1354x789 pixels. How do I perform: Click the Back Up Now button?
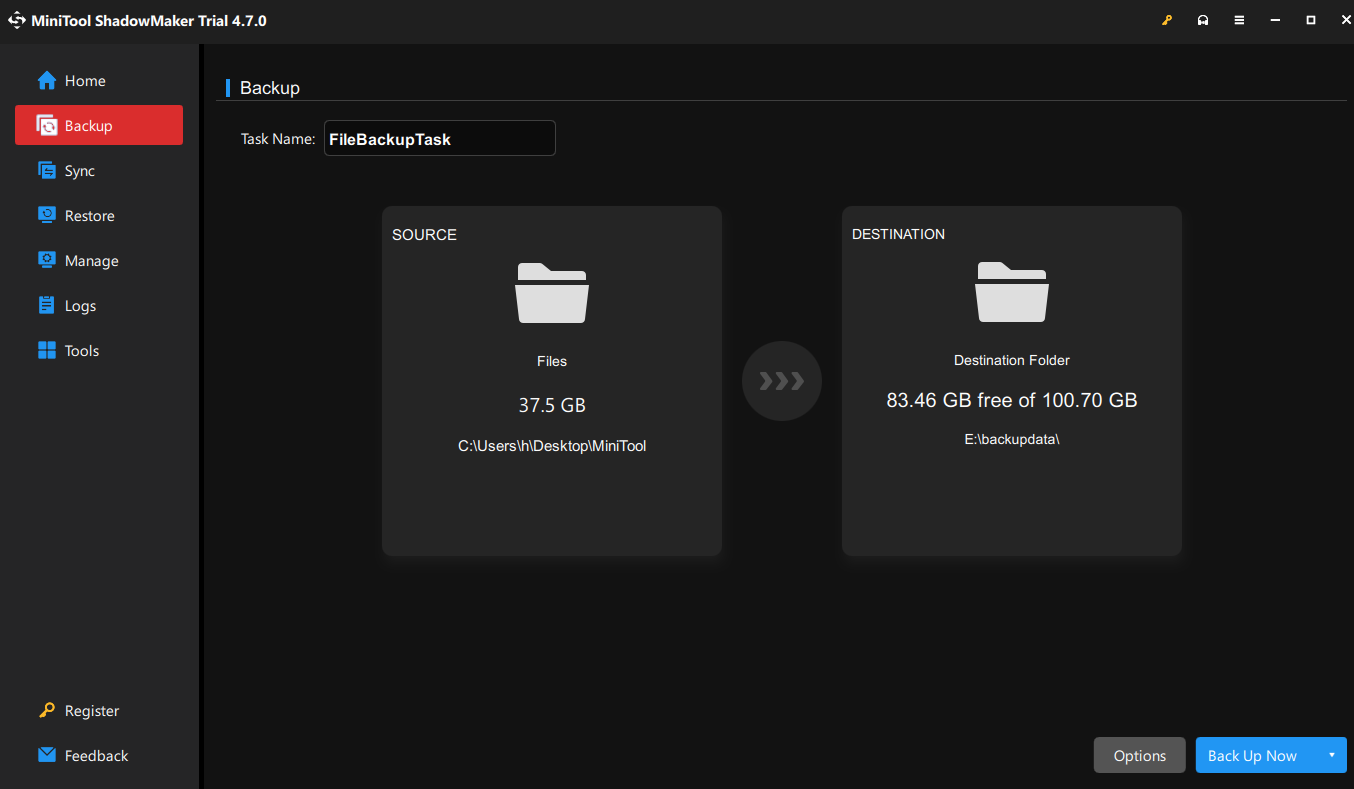(x=1252, y=756)
